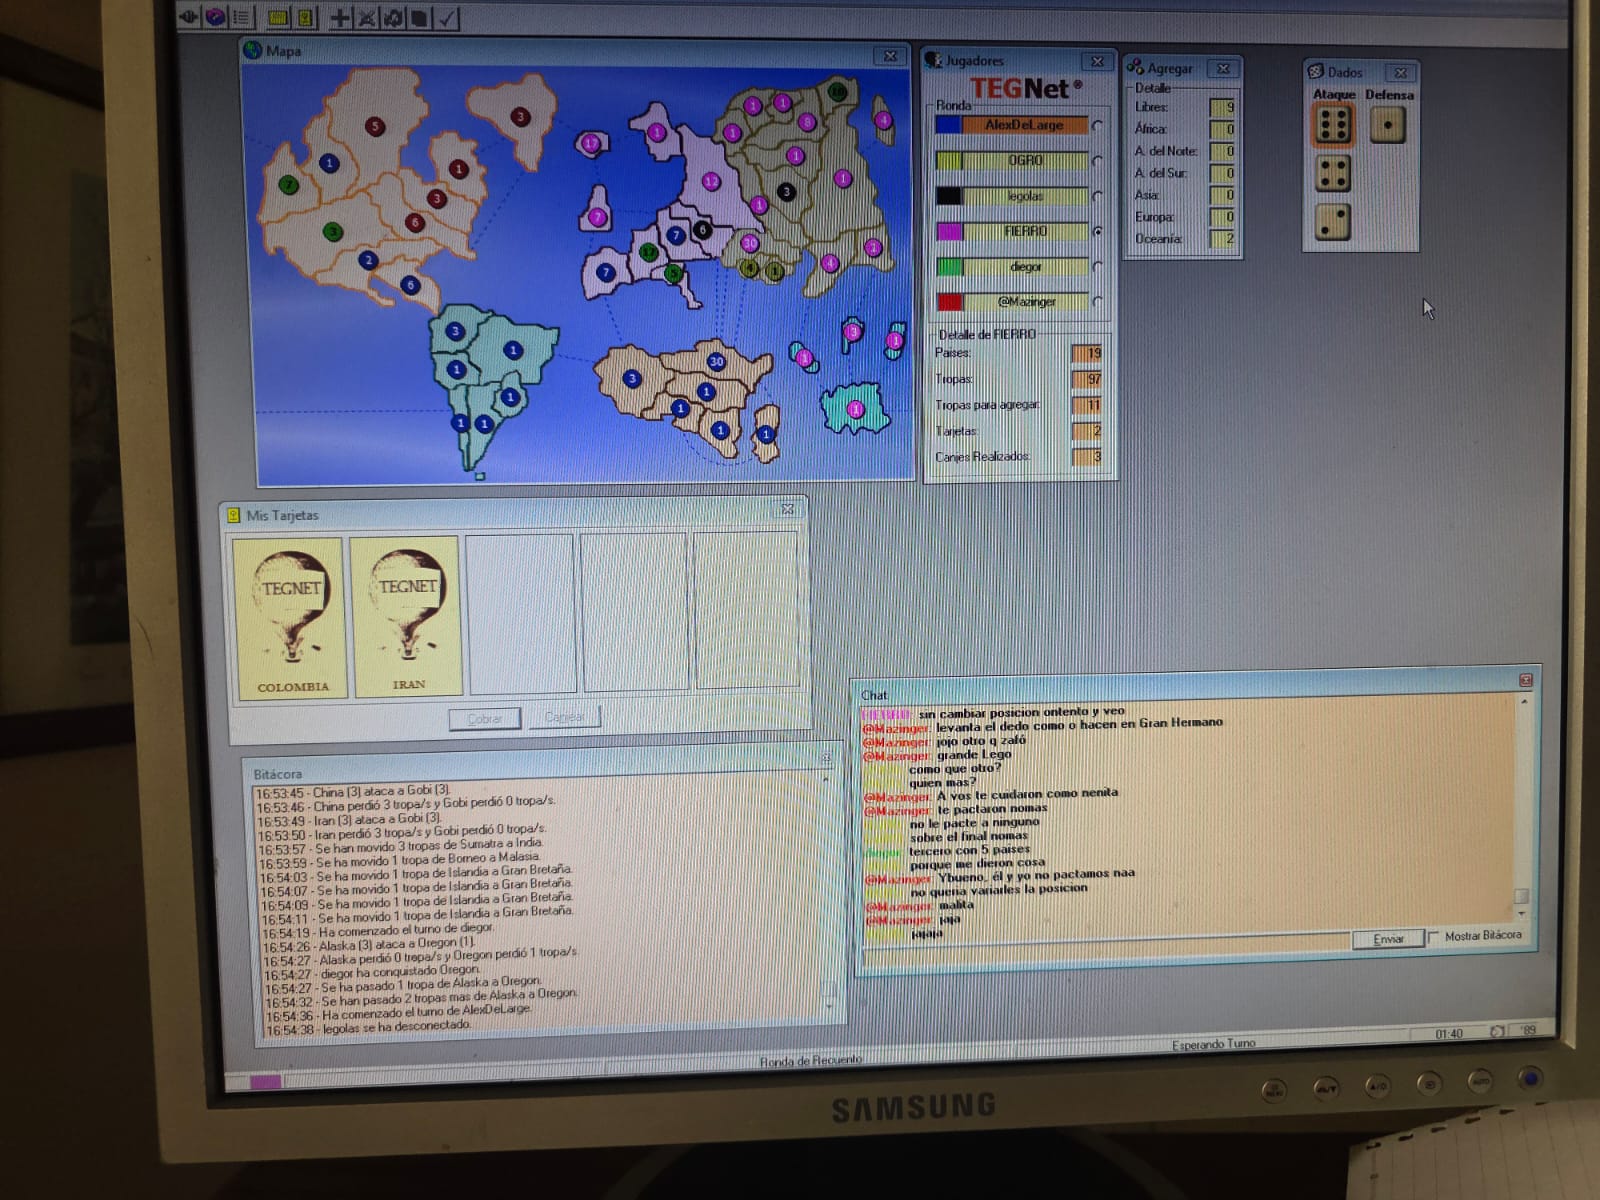Select the COLOMBIA country card
The width and height of the screenshot is (1600, 1200).
pos(288,616)
